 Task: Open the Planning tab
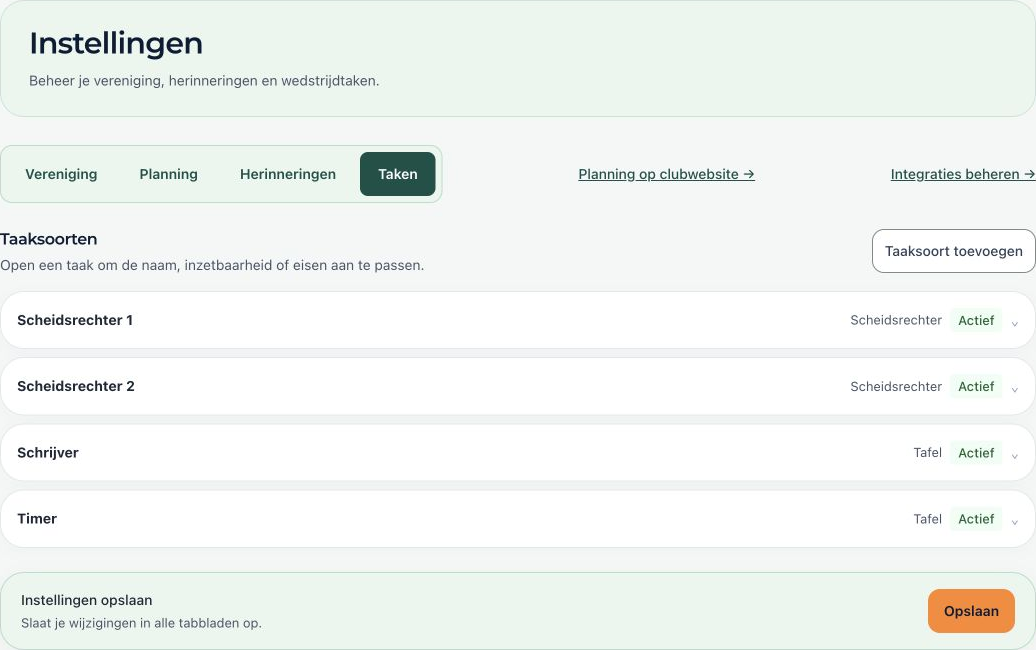coord(168,174)
